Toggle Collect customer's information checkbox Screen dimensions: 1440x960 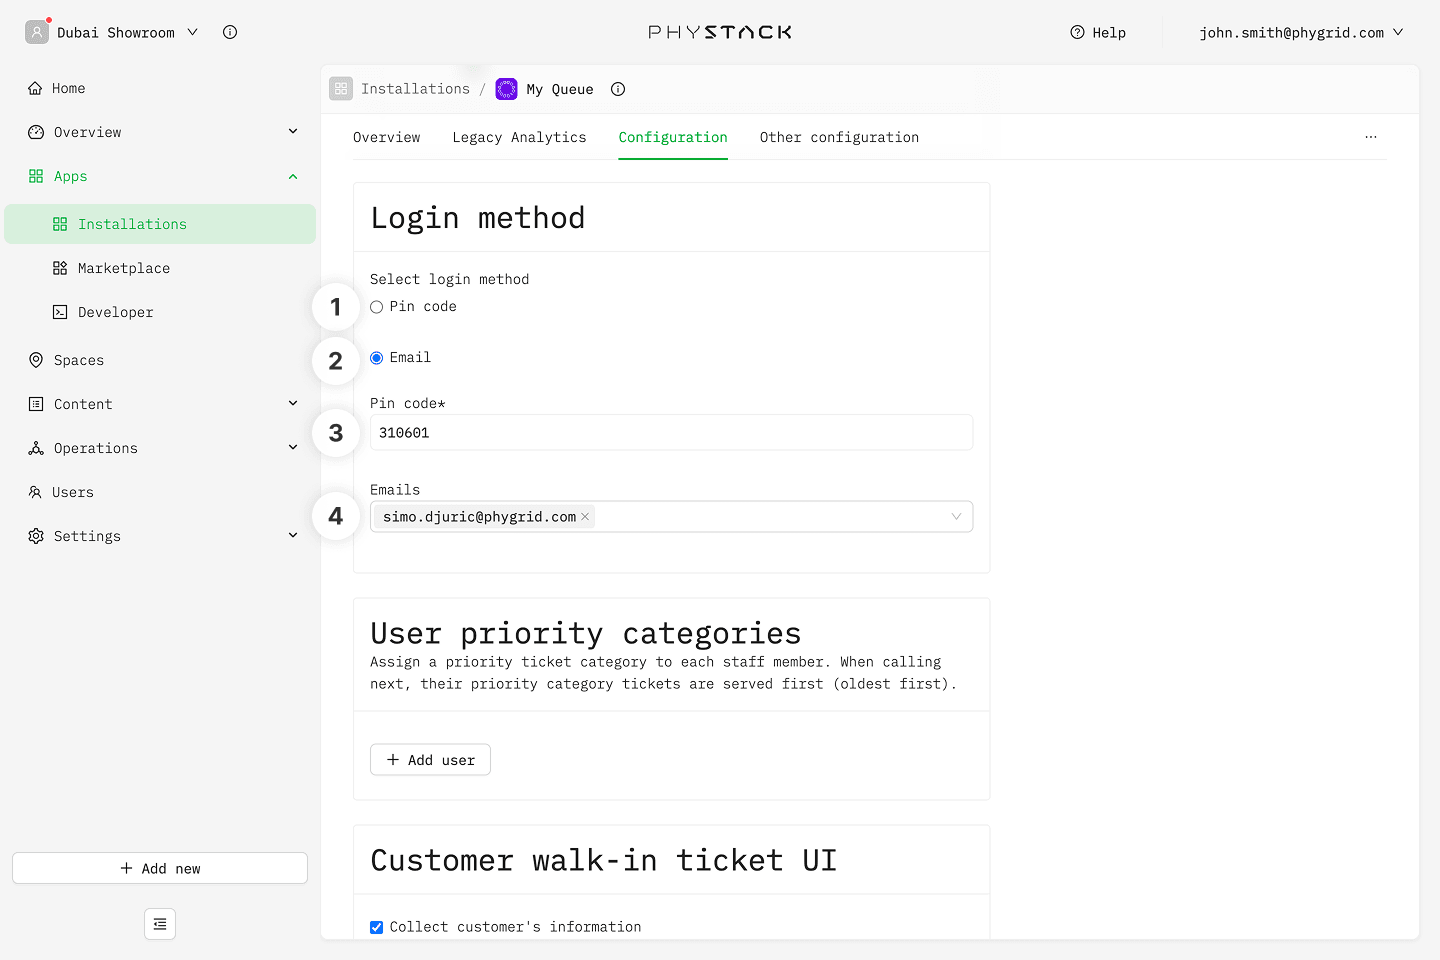pos(377,927)
